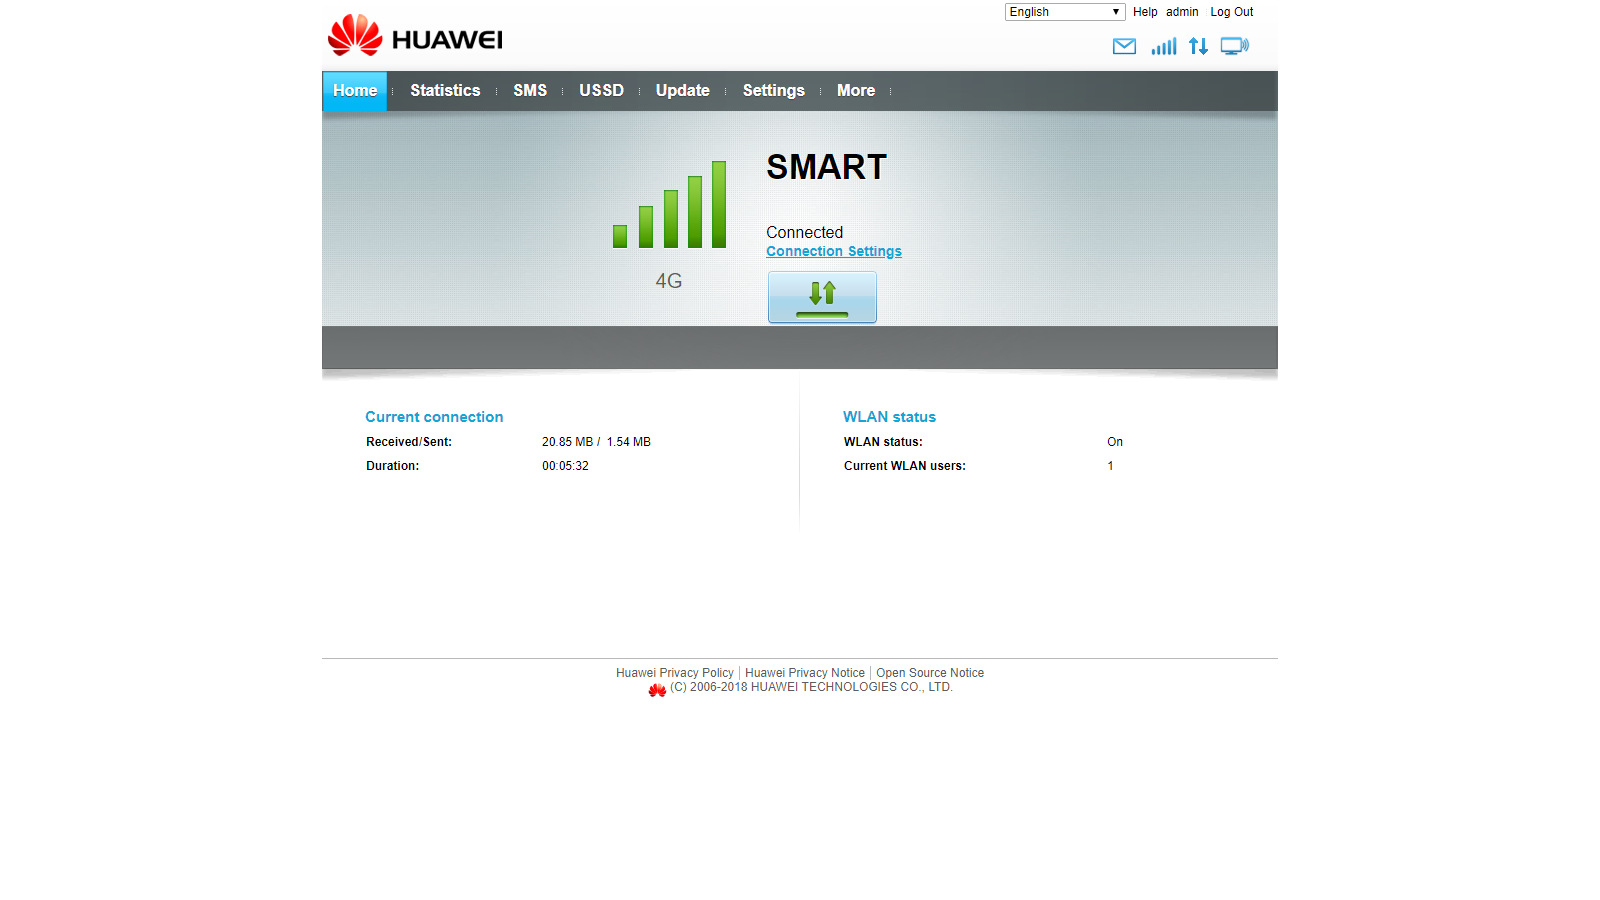Click the signal strength status icon
Viewport: 1600px width, 900px height.
point(1163,46)
